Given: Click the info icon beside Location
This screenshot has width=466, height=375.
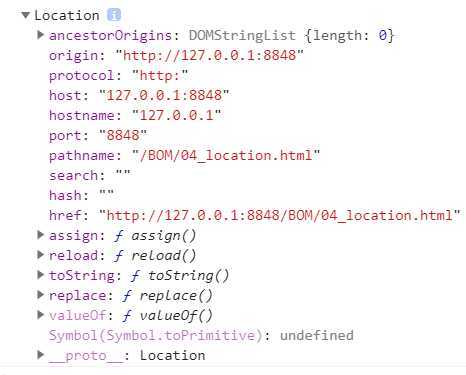Looking at the screenshot, I should coord(114,15).
